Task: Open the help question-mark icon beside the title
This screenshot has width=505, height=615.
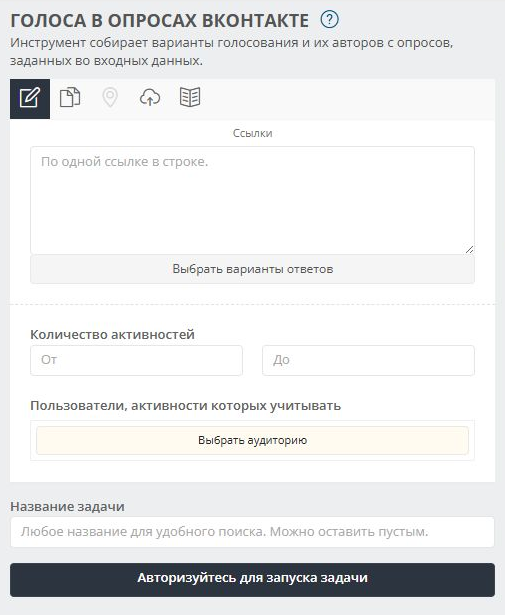Action: click(329, 19)
